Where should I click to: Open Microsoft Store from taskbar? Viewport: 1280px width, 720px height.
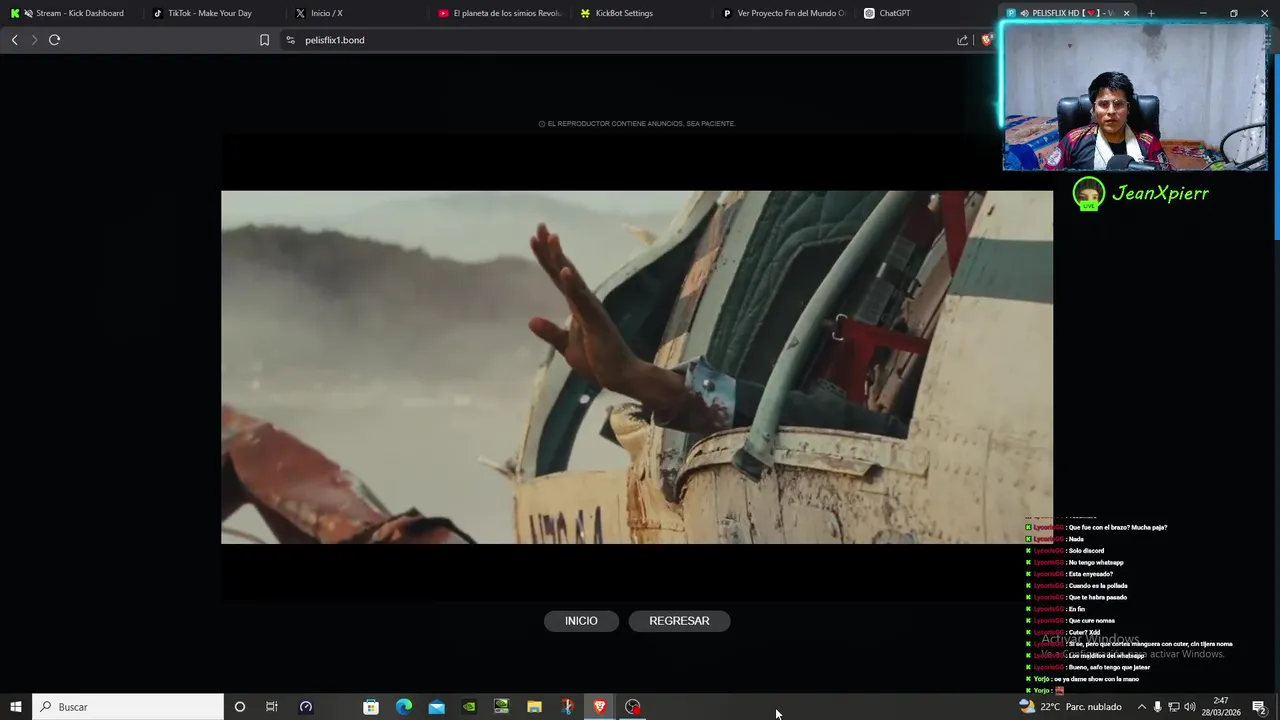(x=371, y=707)
